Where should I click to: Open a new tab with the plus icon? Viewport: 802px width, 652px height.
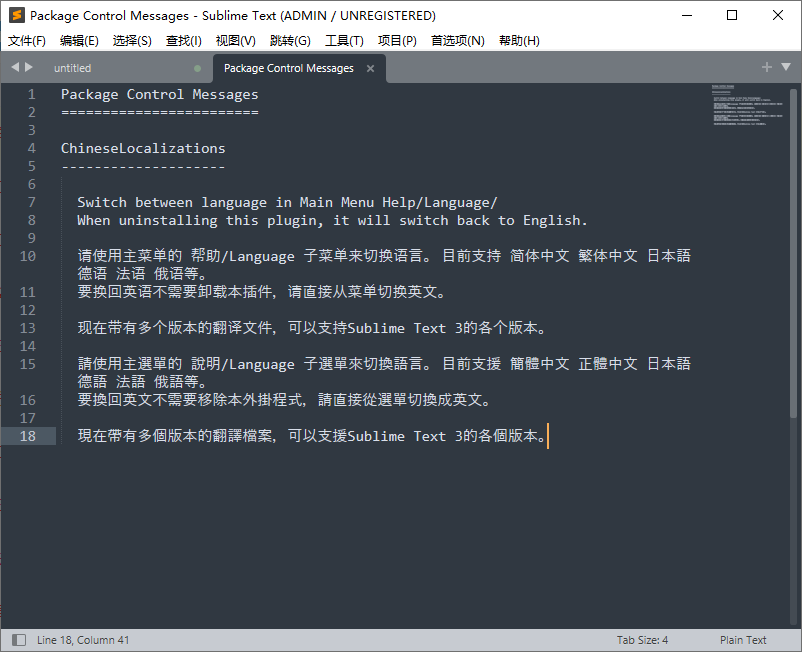(x=765, y=67)
